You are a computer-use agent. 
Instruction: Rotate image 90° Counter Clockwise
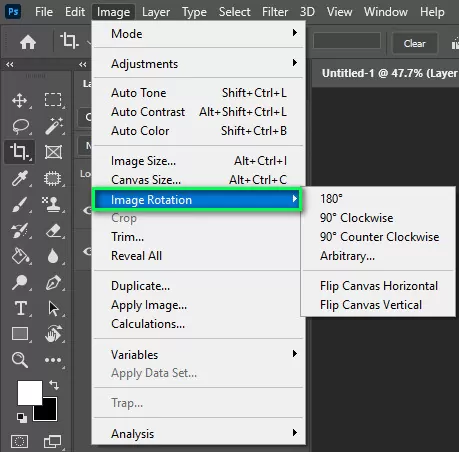click(378, 237)
